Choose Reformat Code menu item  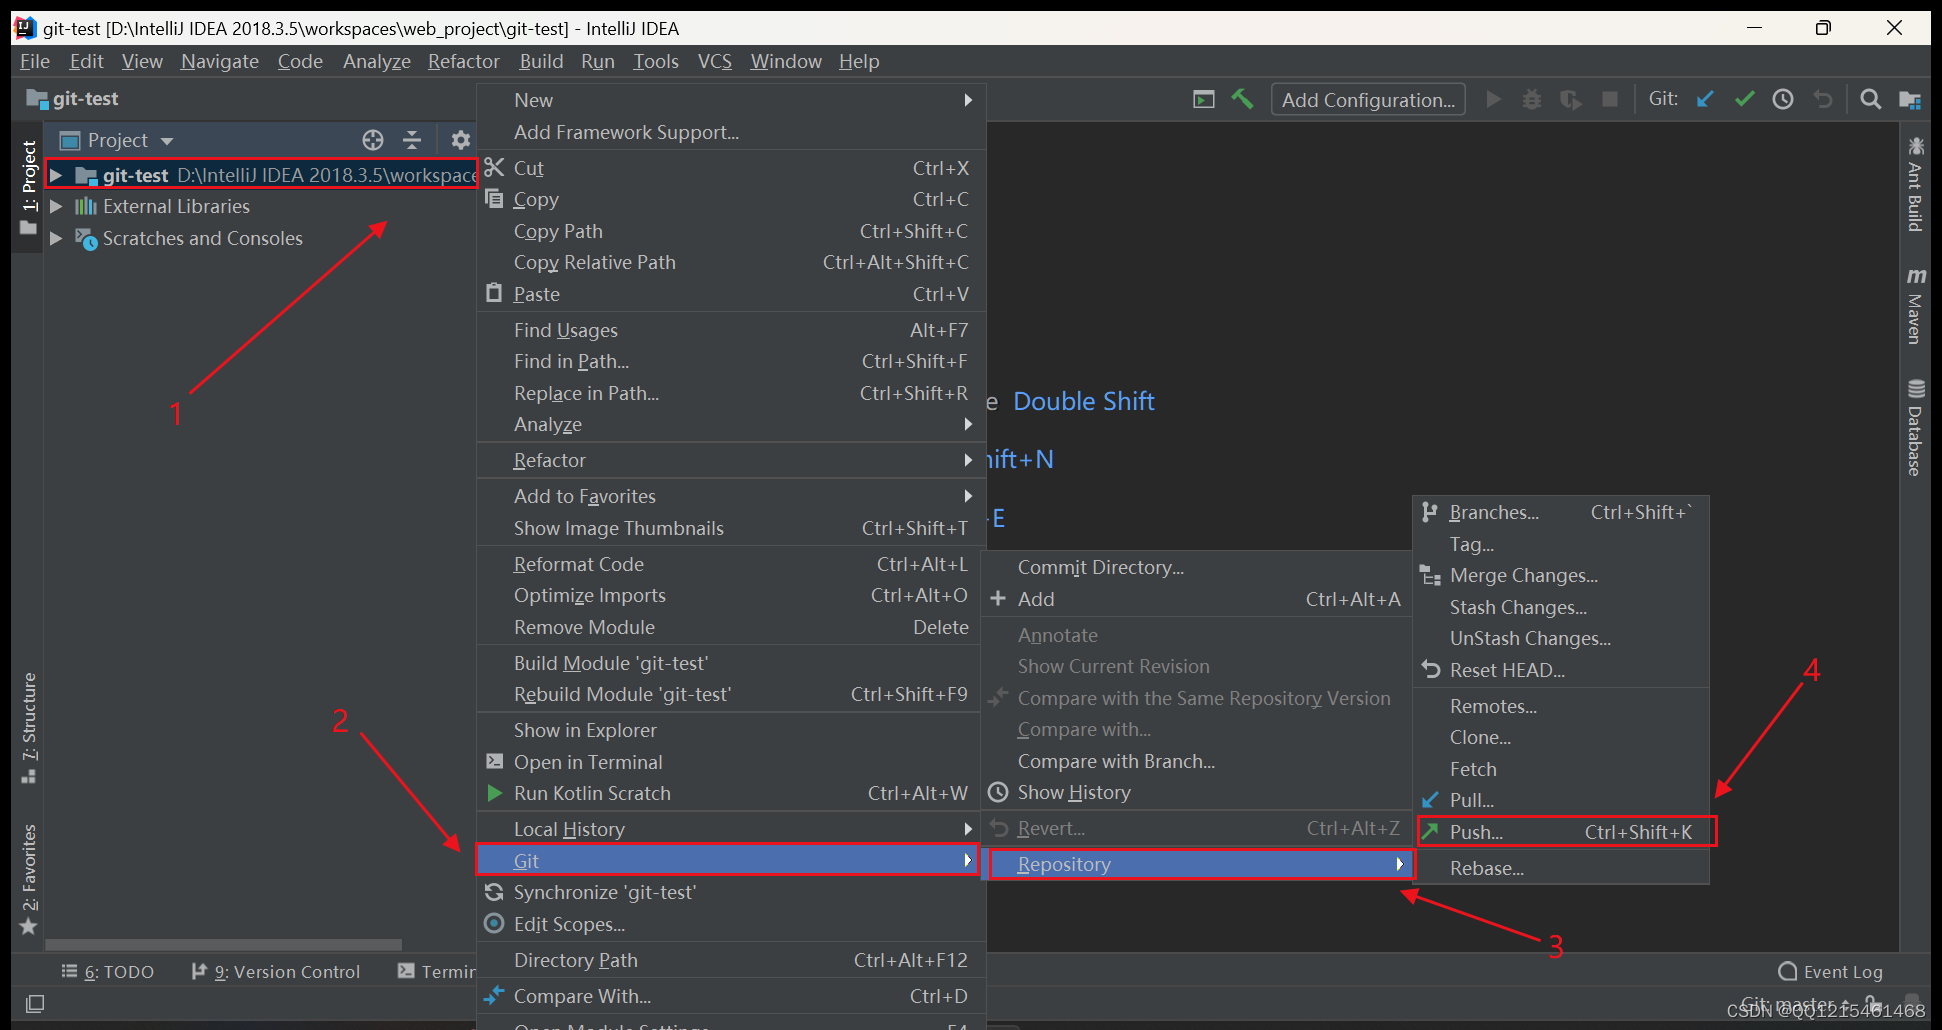pyautogui.click(x=731, y=564)
